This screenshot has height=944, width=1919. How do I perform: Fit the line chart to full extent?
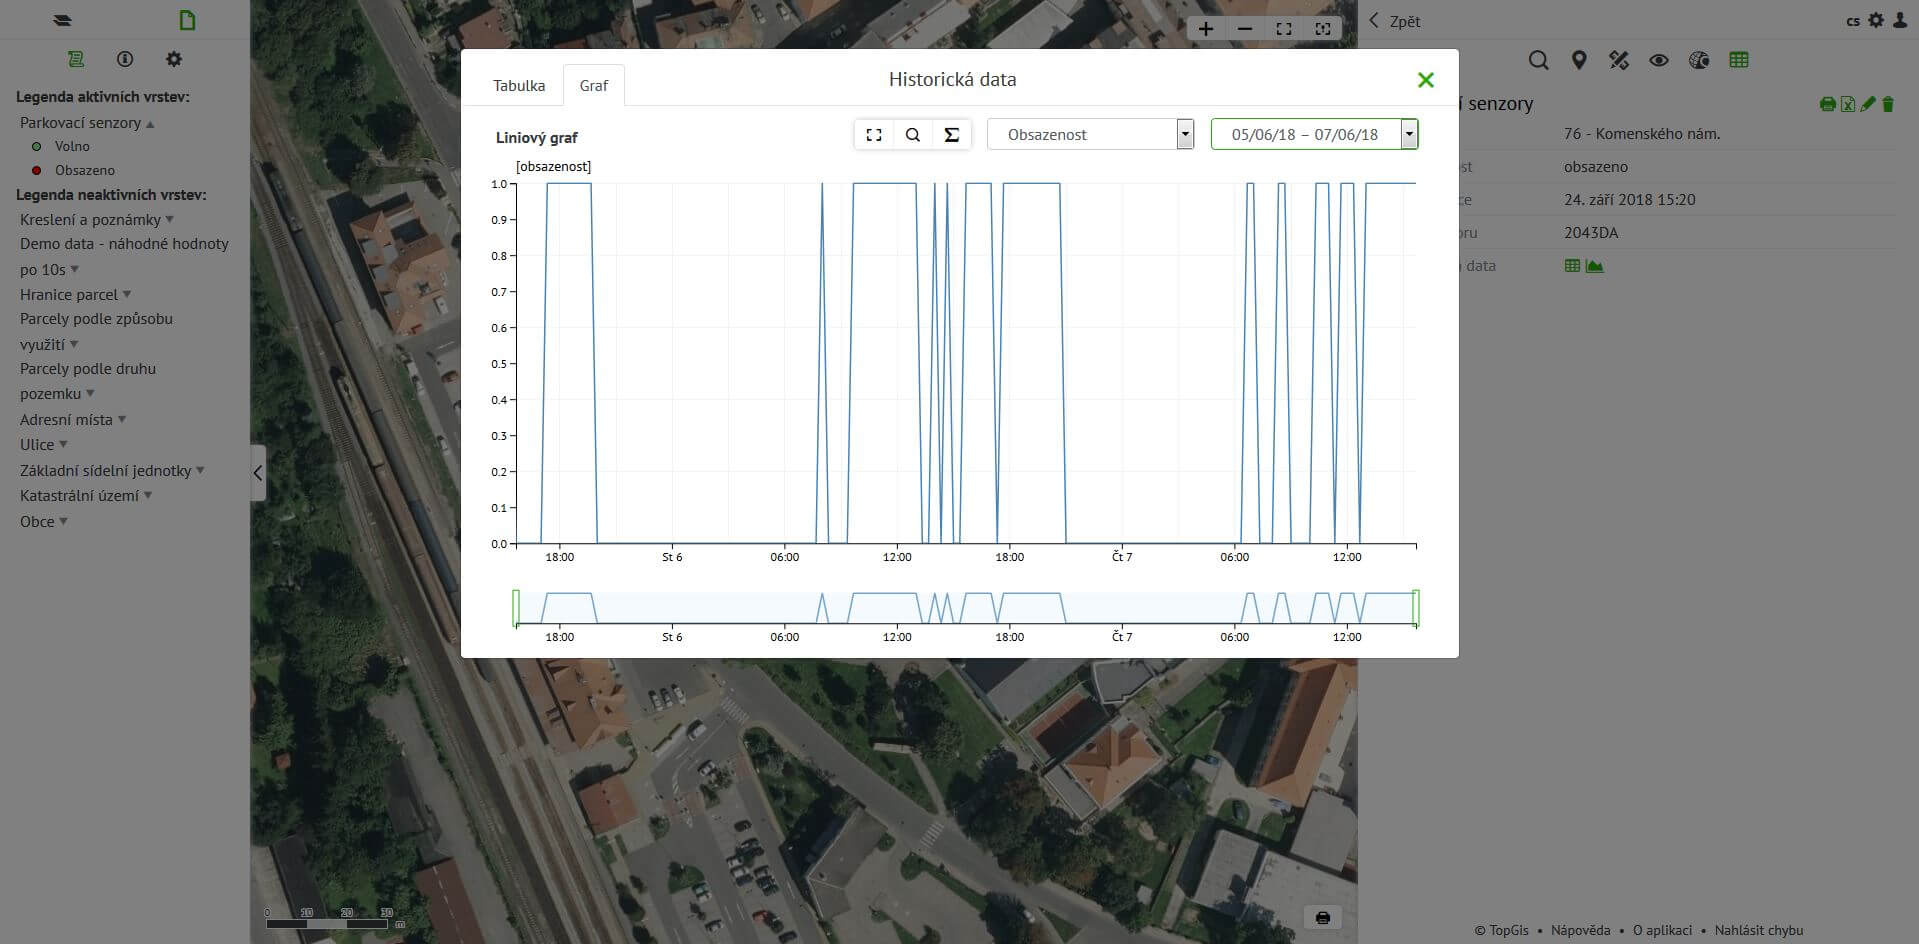pos(874,135)
